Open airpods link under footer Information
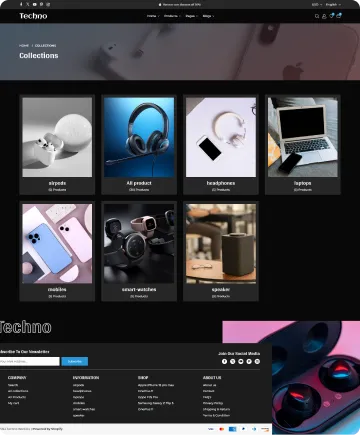Viewport: 360px width, 435px height. (78, 385)
